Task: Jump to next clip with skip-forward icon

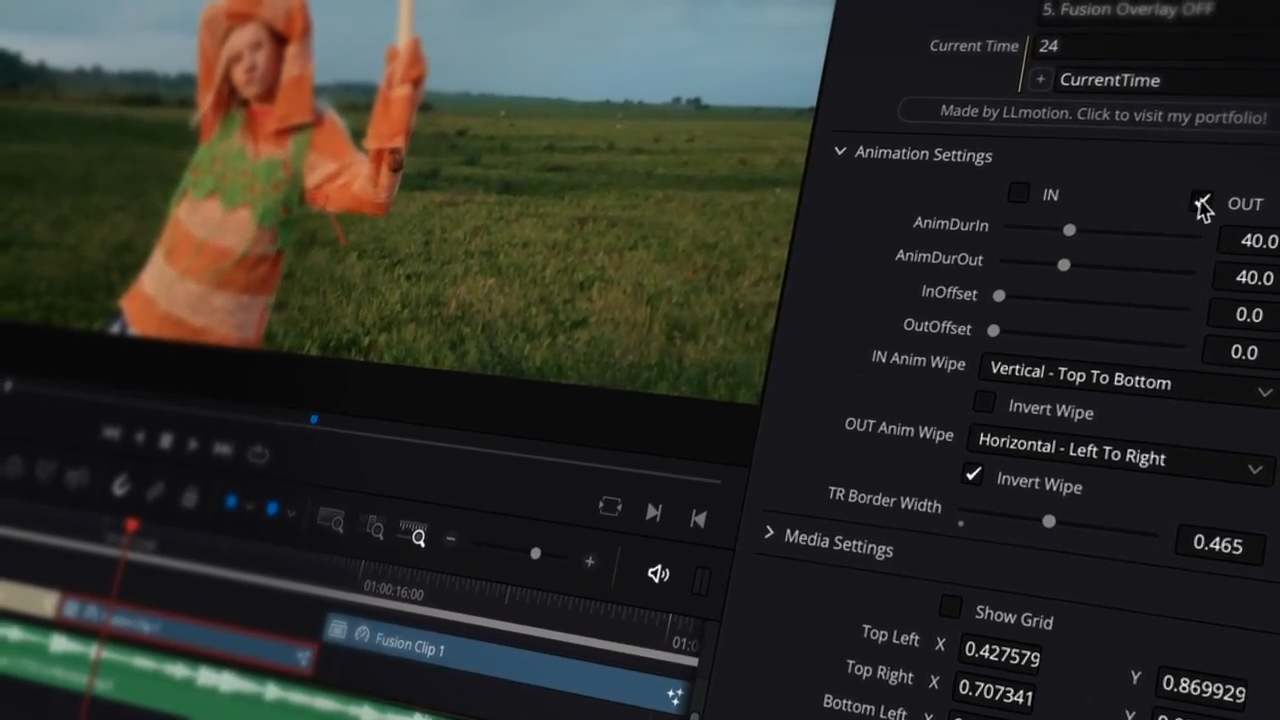Action: coord(653,512)
